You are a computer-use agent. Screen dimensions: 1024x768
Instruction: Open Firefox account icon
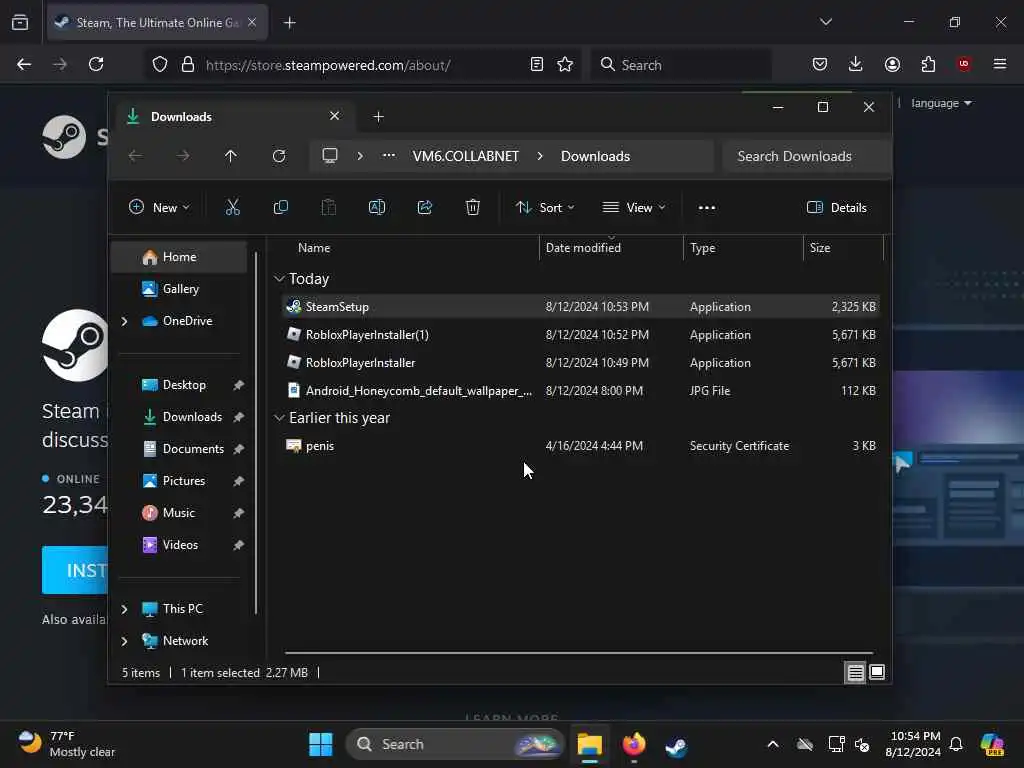[892, 64]
